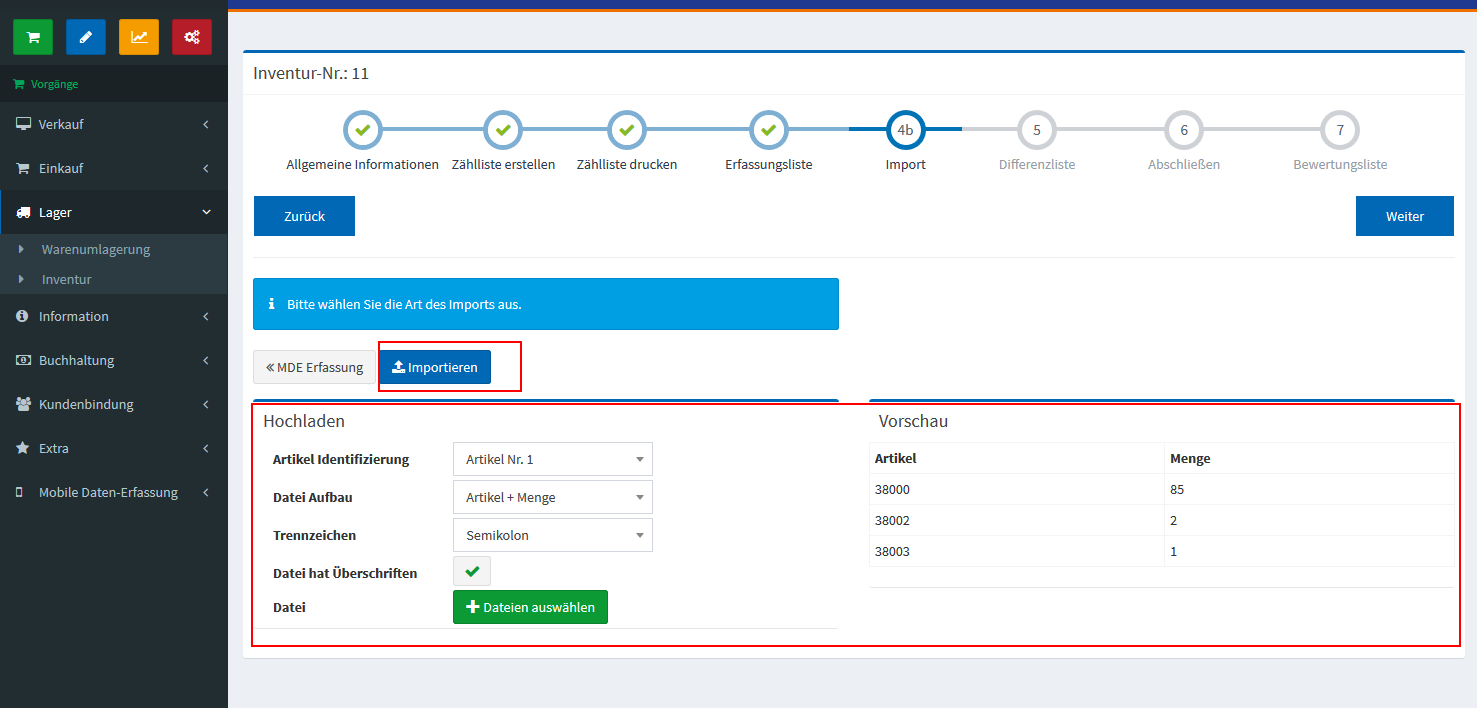This screenshot has width=1477, height=708.
Task: Click the completed Zählliste erstellen step circle
Action: [x=503, y=130]
